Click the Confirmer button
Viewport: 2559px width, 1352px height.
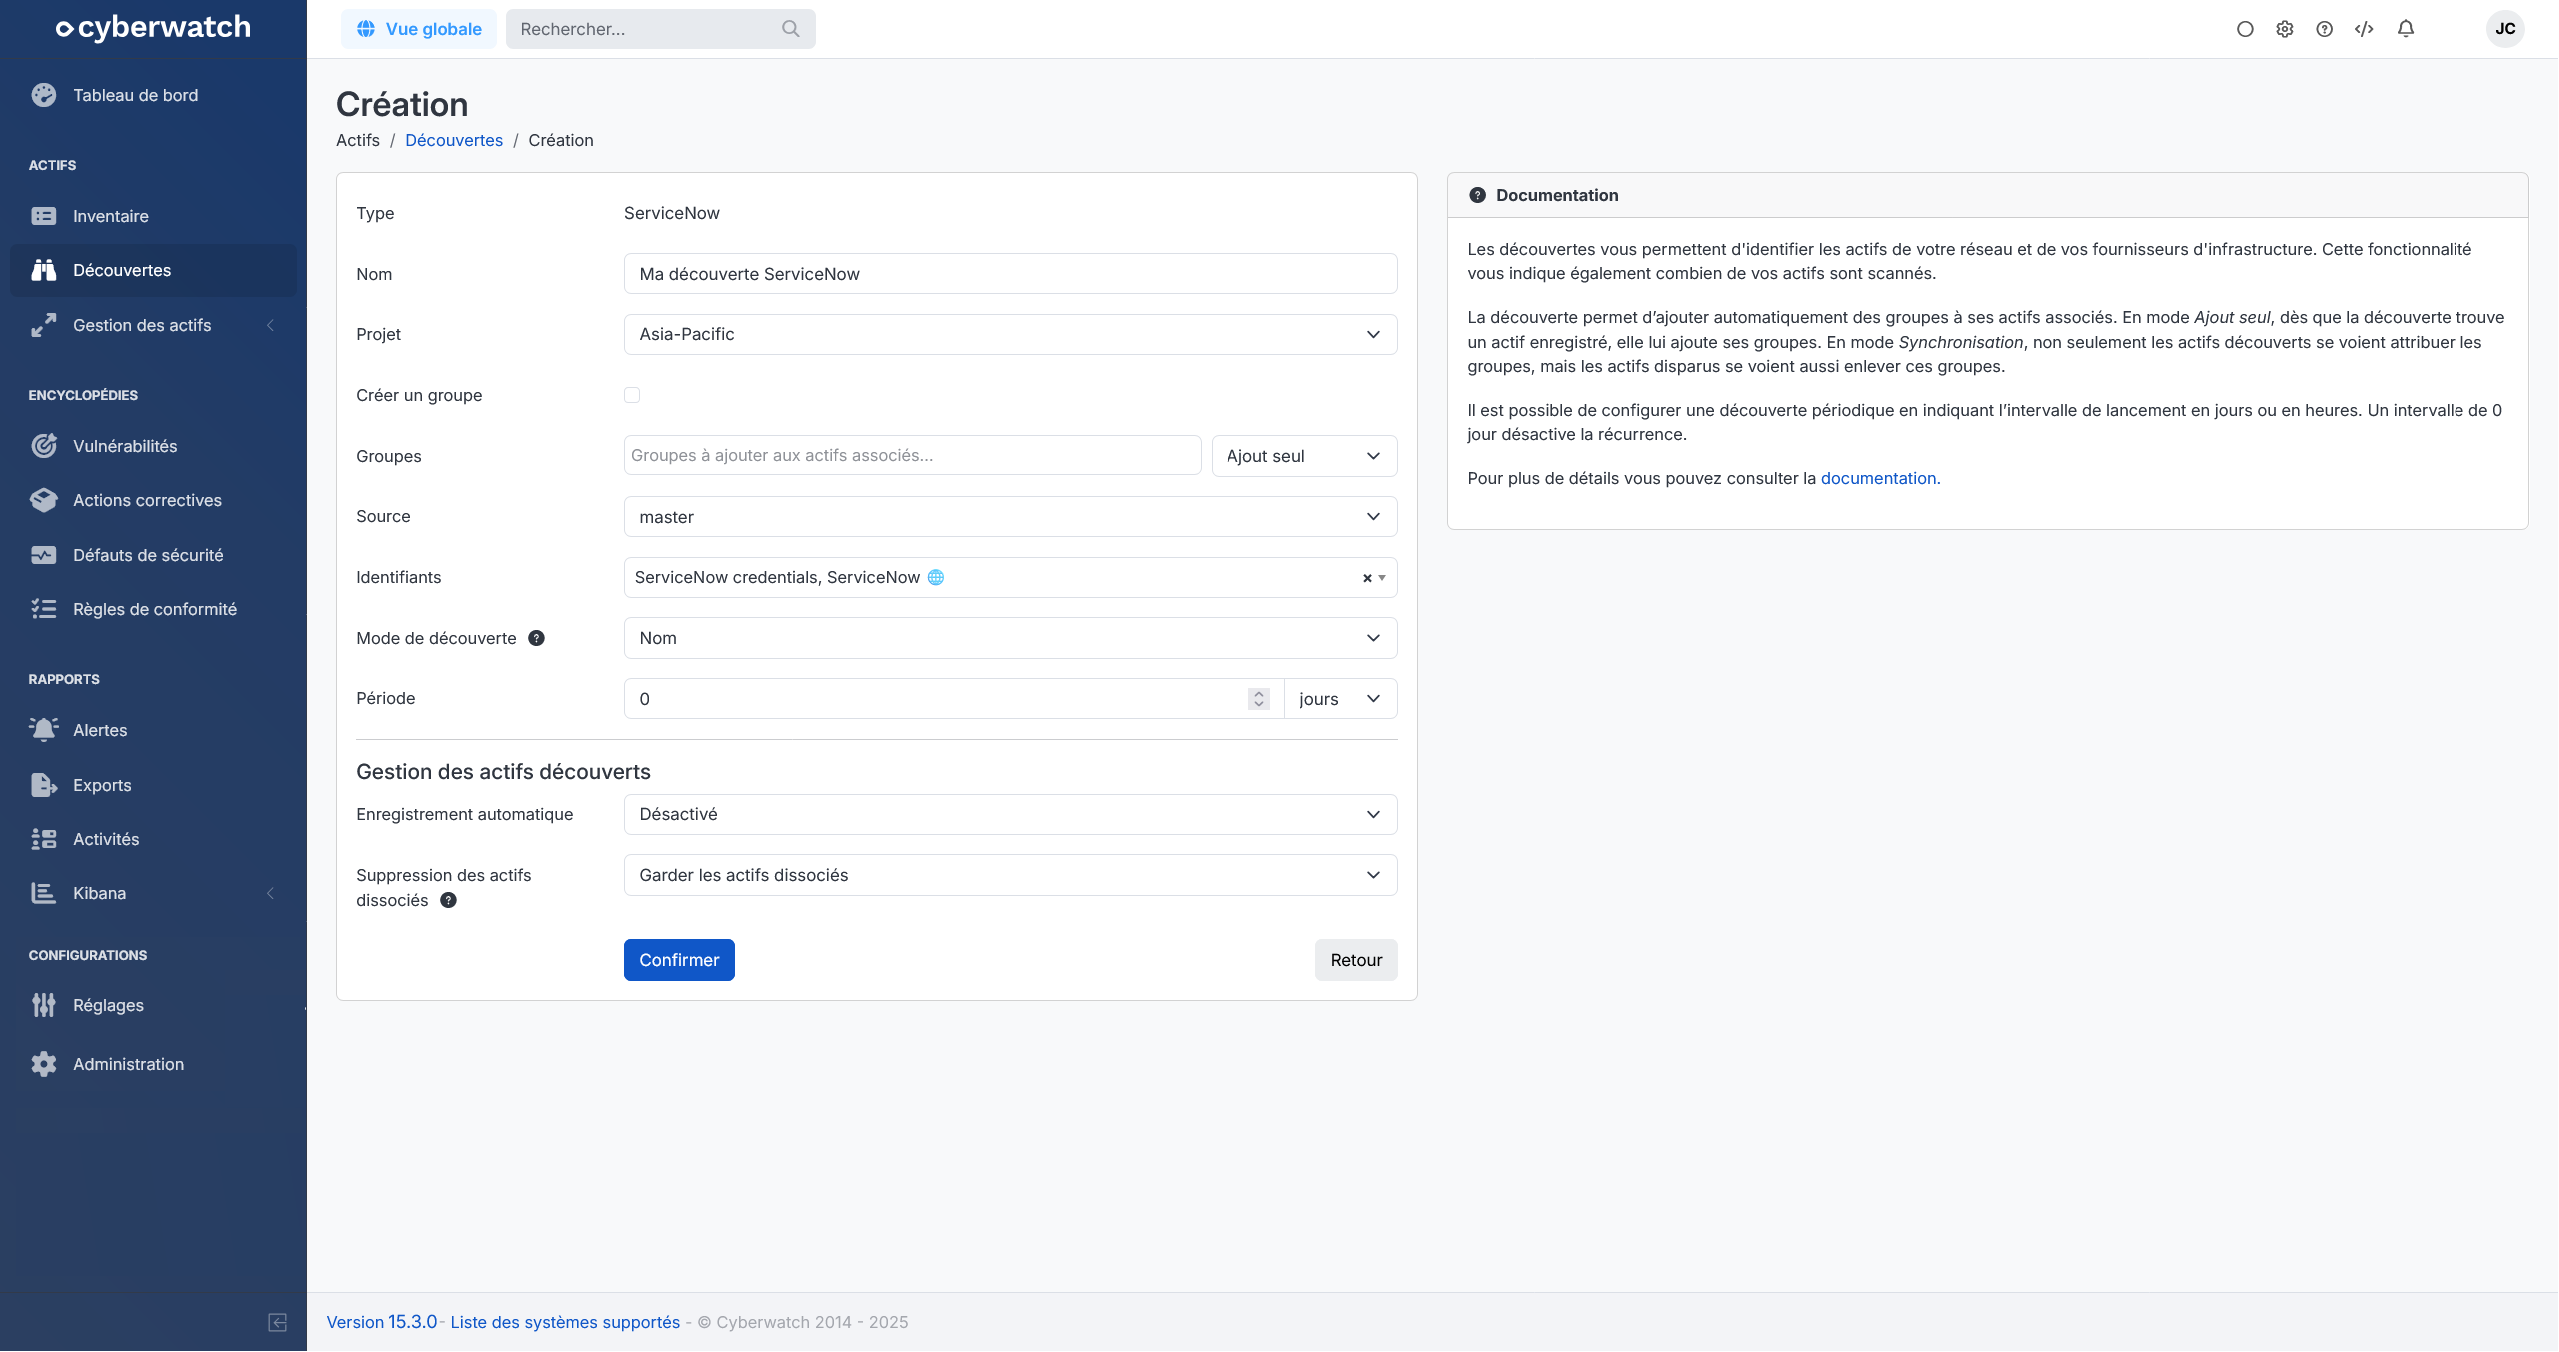679,960
